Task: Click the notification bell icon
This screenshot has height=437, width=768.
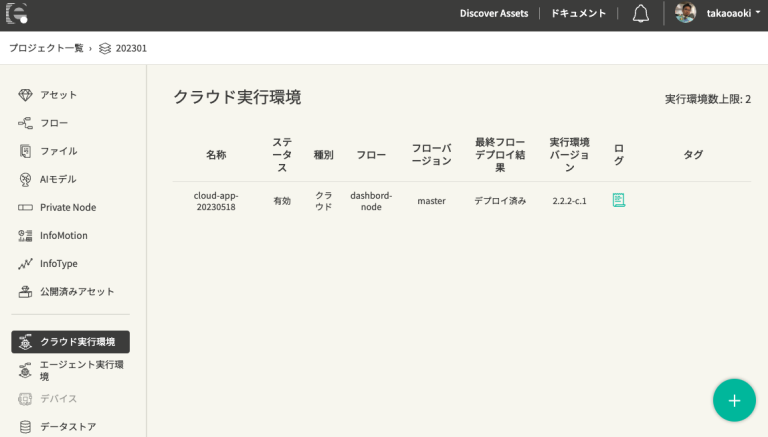Action: 641,13
